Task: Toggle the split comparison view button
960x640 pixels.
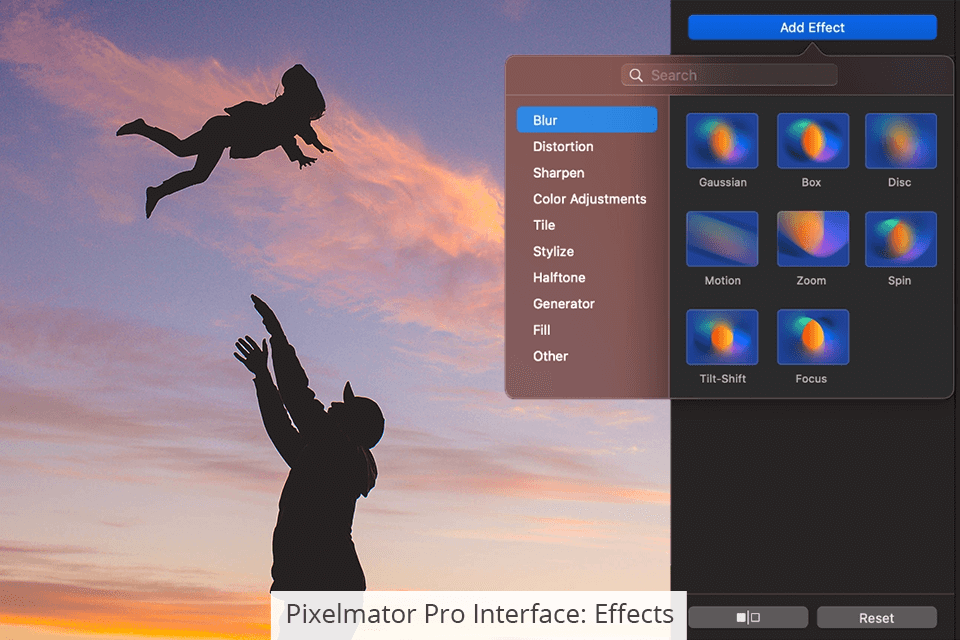Action: click(748, 617)
